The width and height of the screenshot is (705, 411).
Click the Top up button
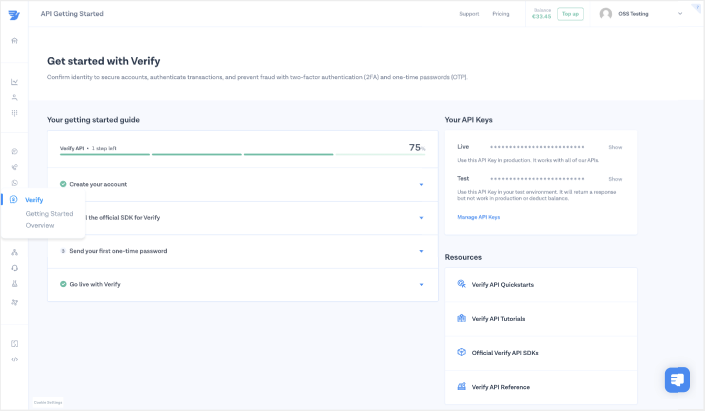[570, 14]
